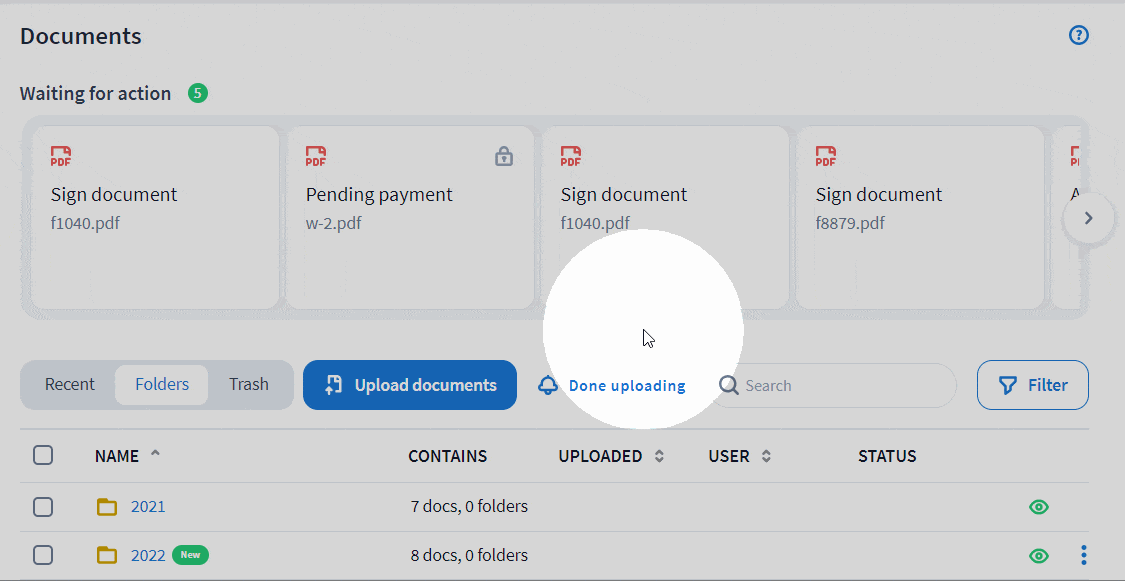Check the box for the 2022 folder

(43, 555)
